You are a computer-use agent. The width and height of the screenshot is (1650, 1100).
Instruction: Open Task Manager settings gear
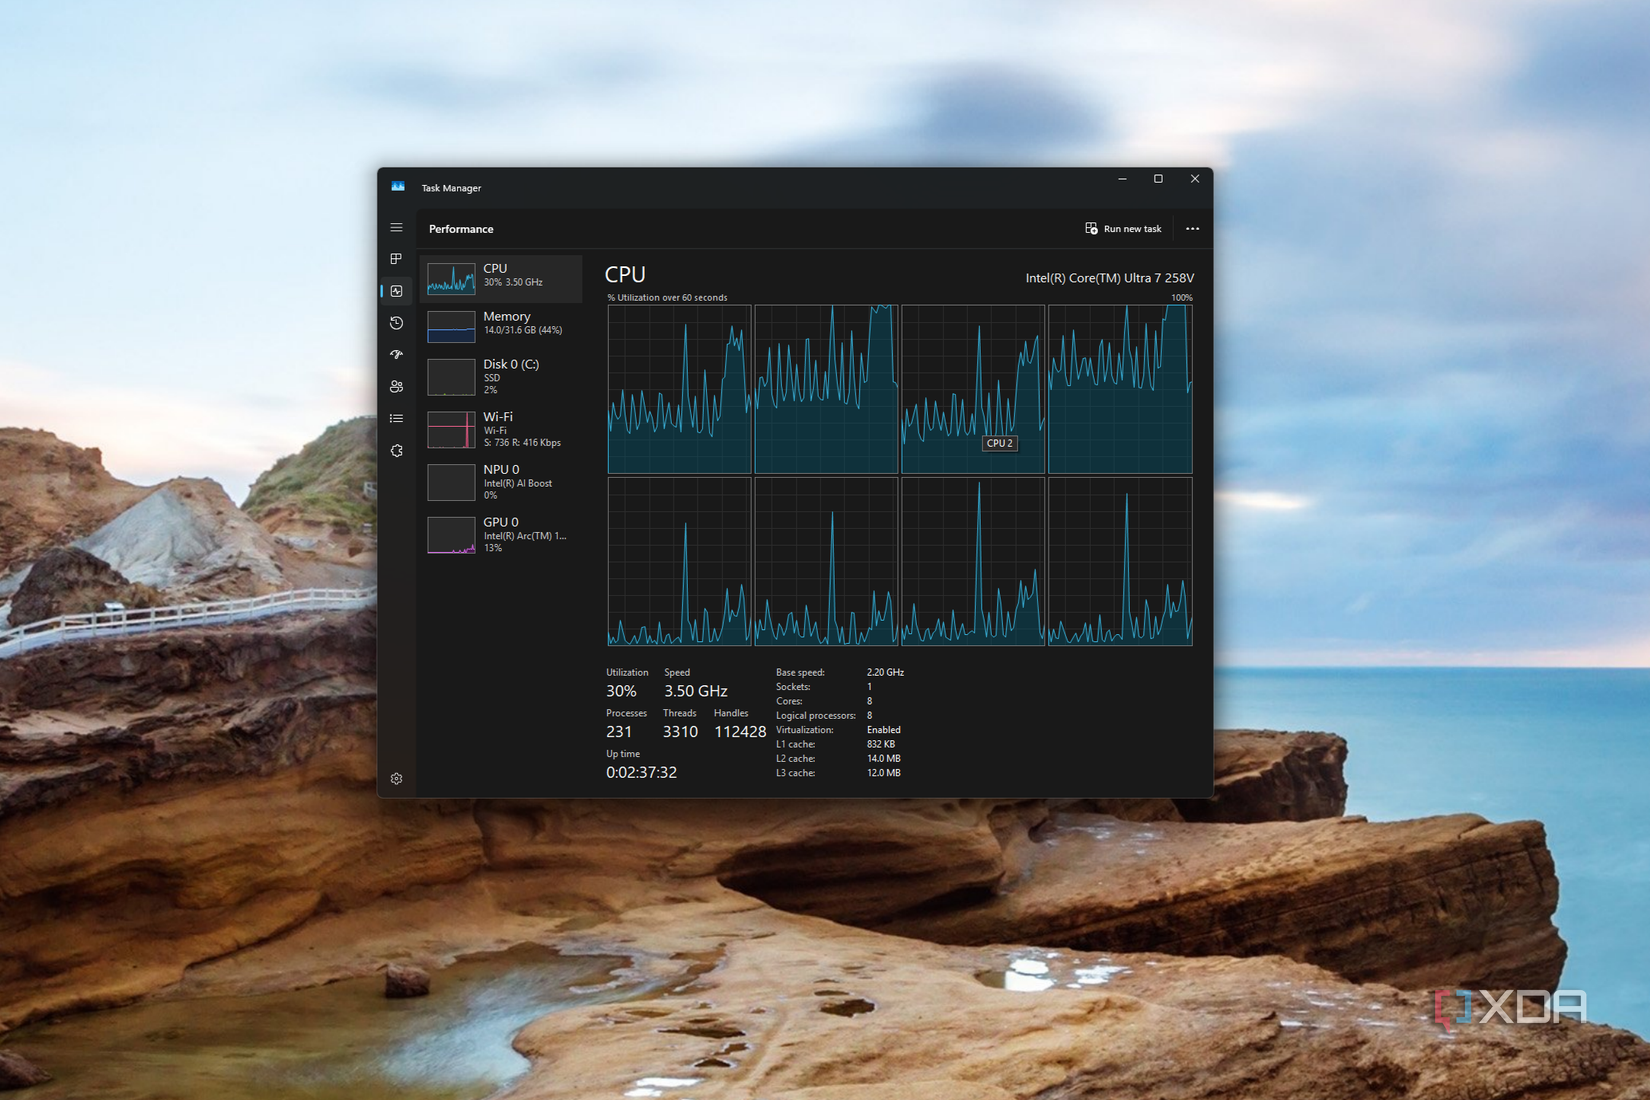click(x=396, y=778)
